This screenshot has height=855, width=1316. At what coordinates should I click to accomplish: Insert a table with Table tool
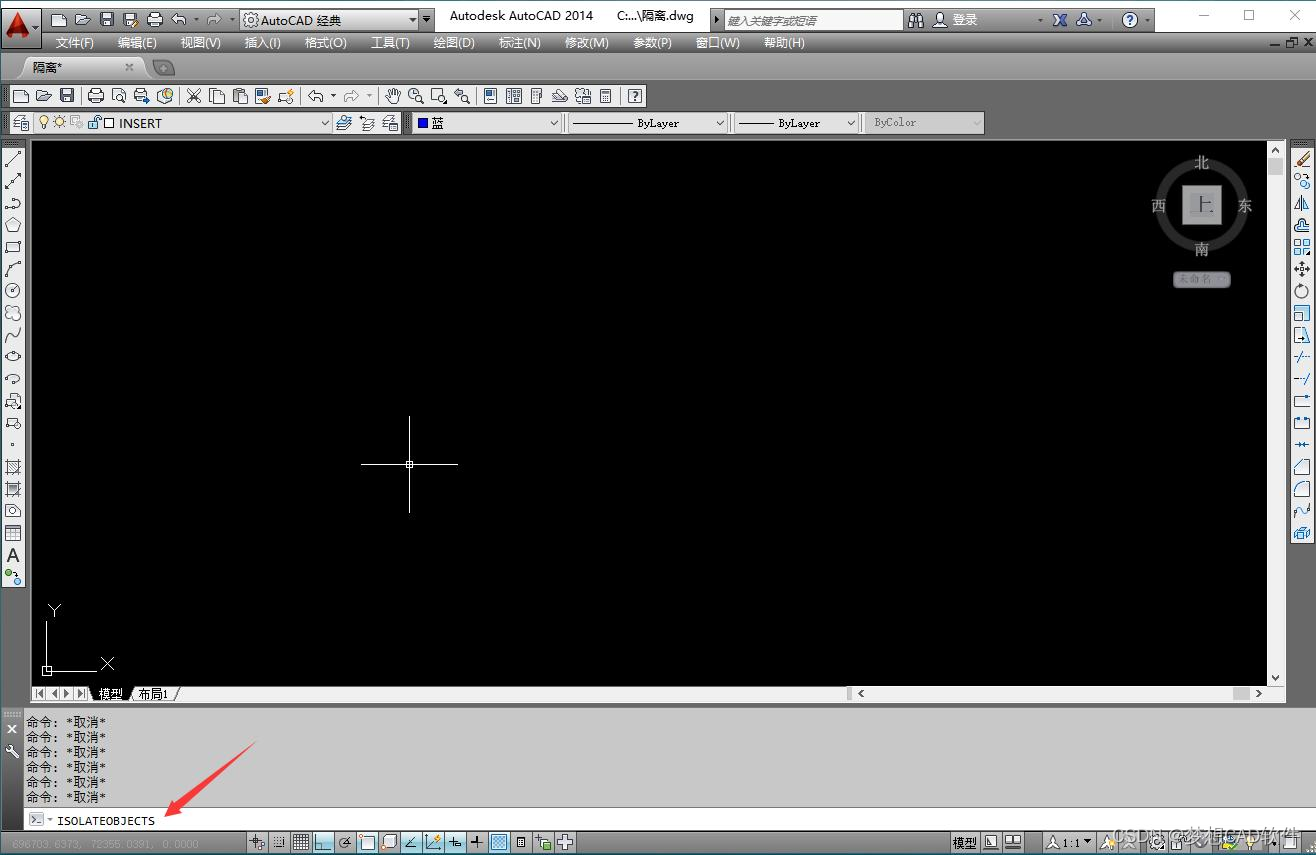pyautogui.click(x=13, y=533)
